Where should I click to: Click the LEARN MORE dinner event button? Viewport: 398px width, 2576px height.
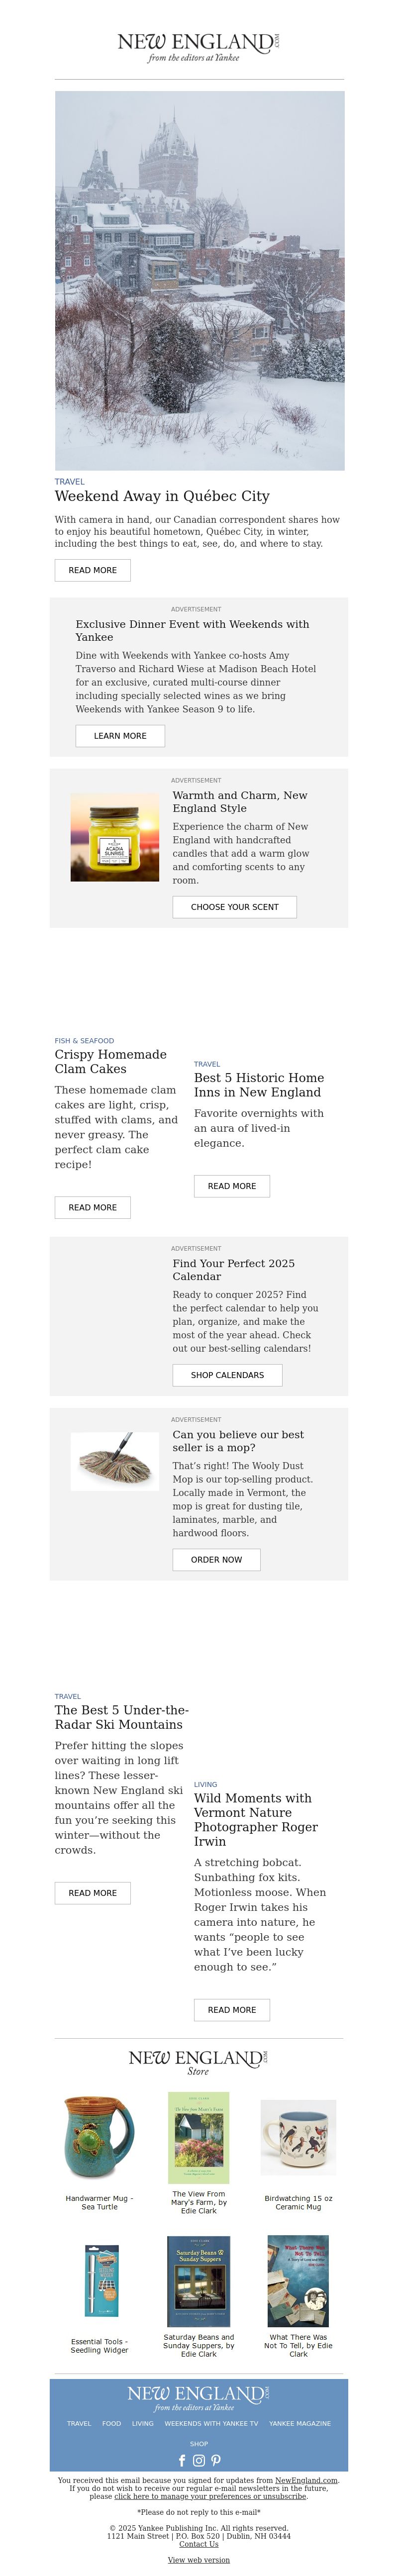[x=120, y=735]
